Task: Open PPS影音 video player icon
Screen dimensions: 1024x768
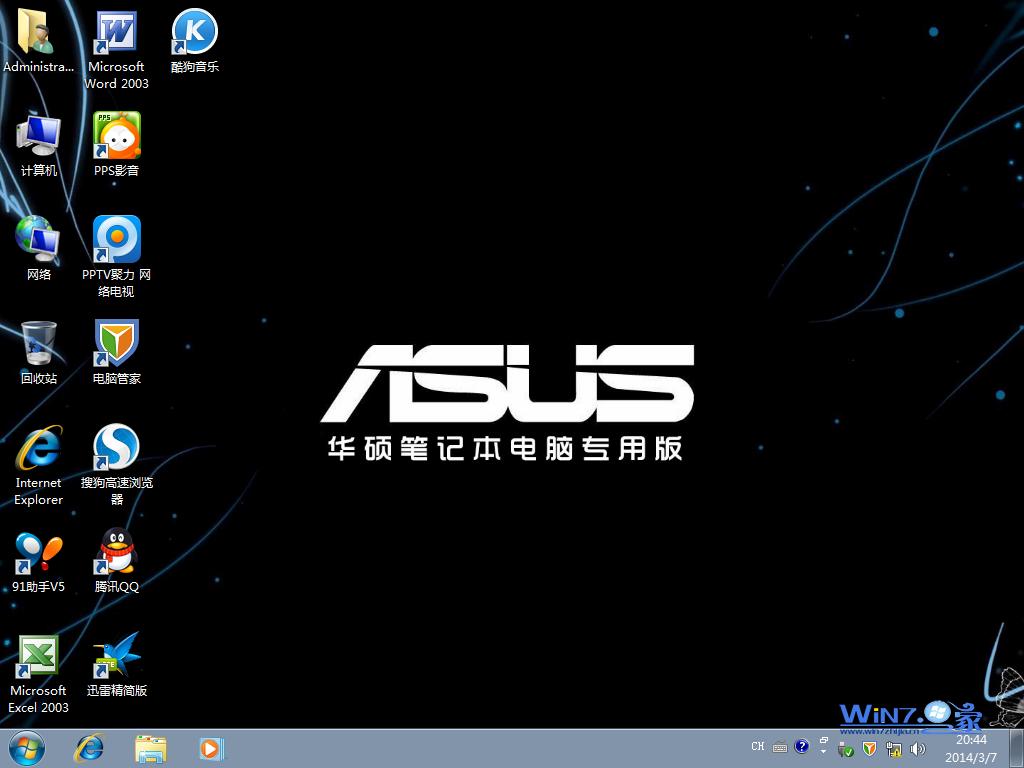Action: click(x=116, y=136)
